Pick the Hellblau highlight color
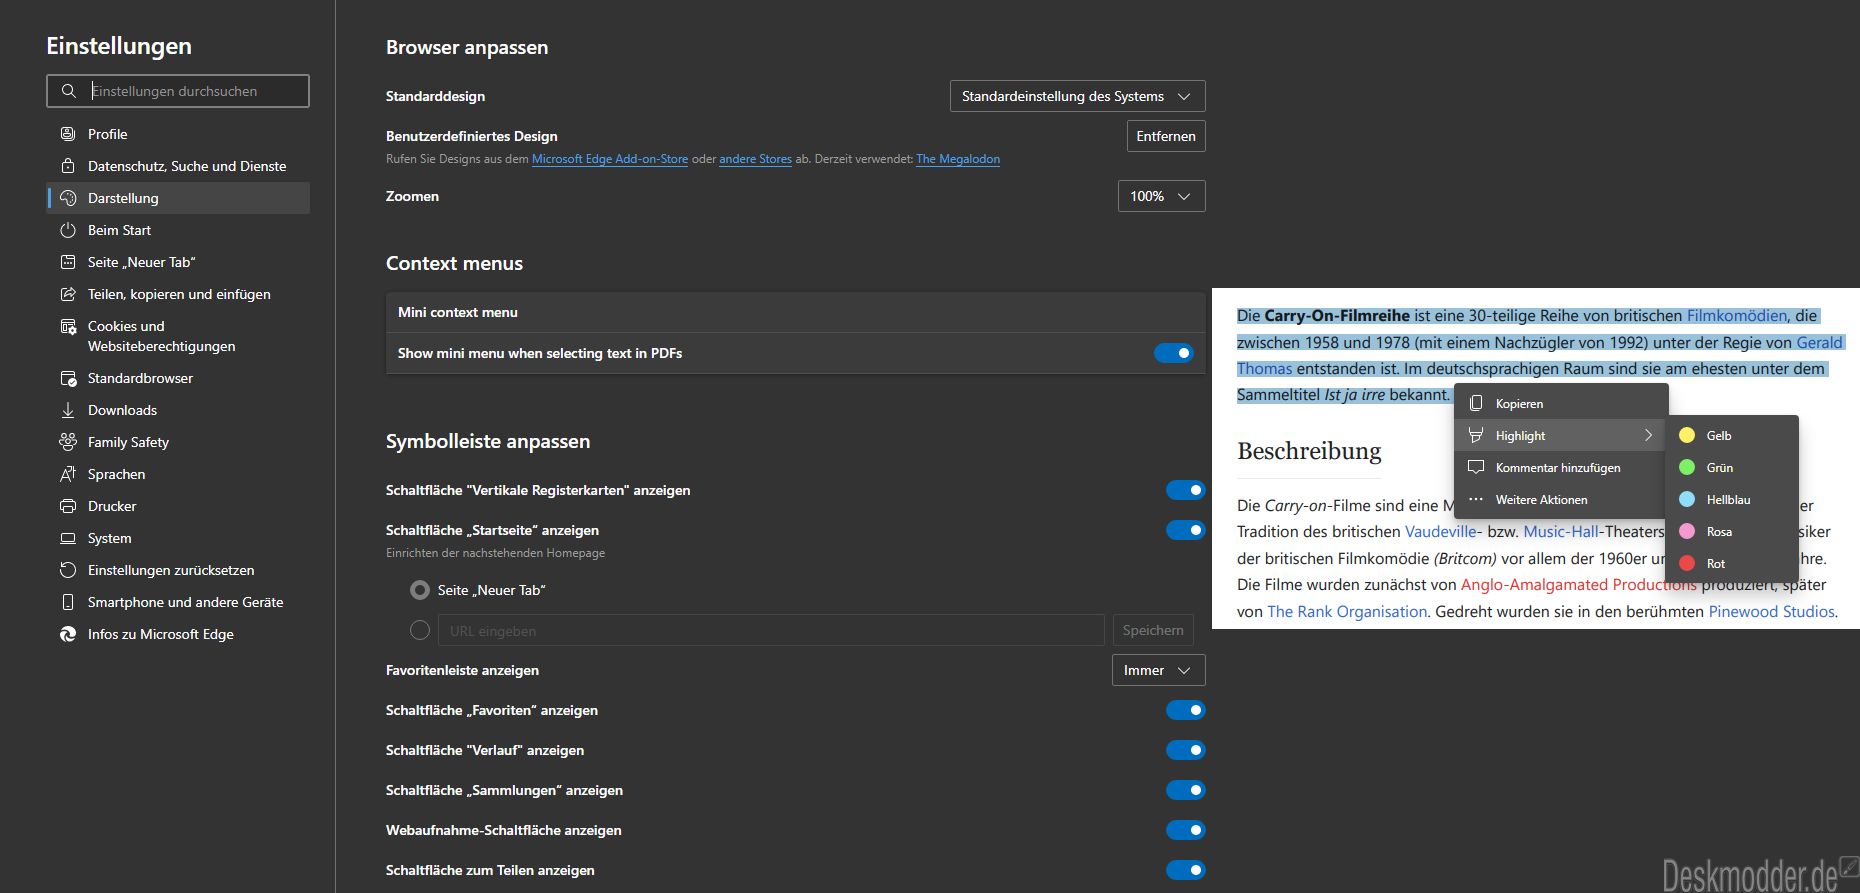This screenshot has height=893, width=1860. point(1732,499)
